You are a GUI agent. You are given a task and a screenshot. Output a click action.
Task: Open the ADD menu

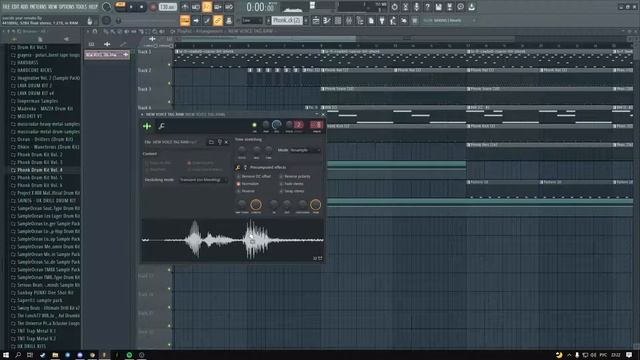pyautogui.click(x=24, y=7)
